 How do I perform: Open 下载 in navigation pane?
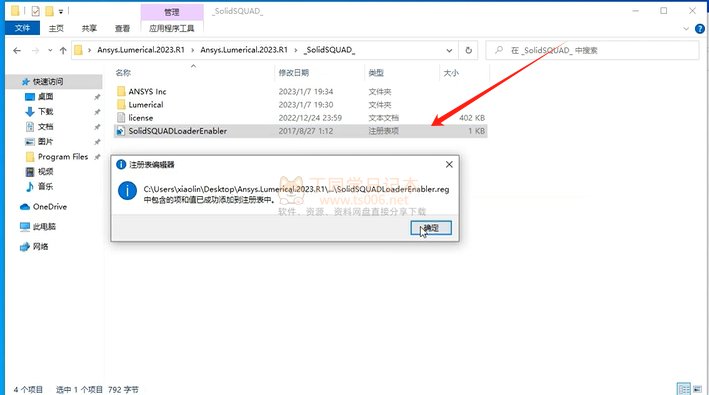pyautogui.click(x=45, y=111)
